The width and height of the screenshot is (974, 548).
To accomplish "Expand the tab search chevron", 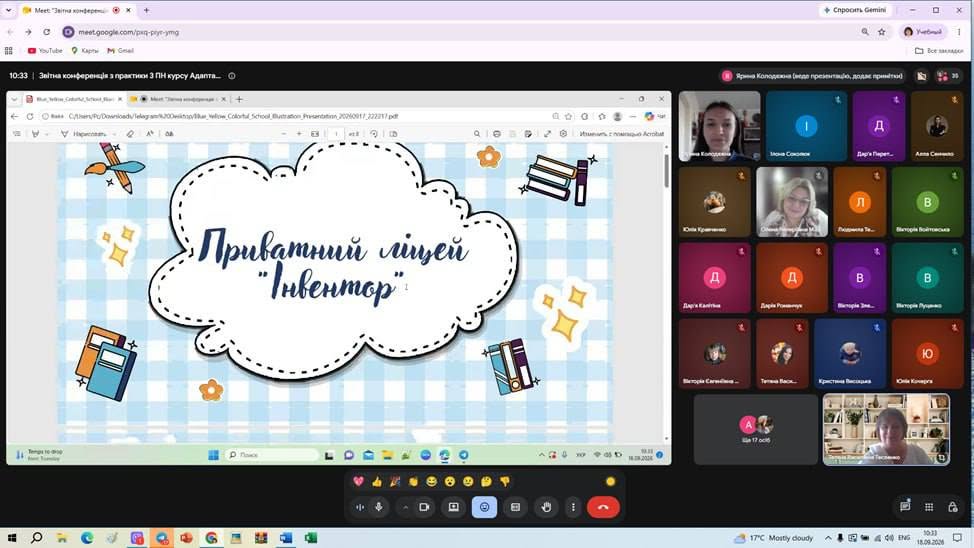I will 8,10.
